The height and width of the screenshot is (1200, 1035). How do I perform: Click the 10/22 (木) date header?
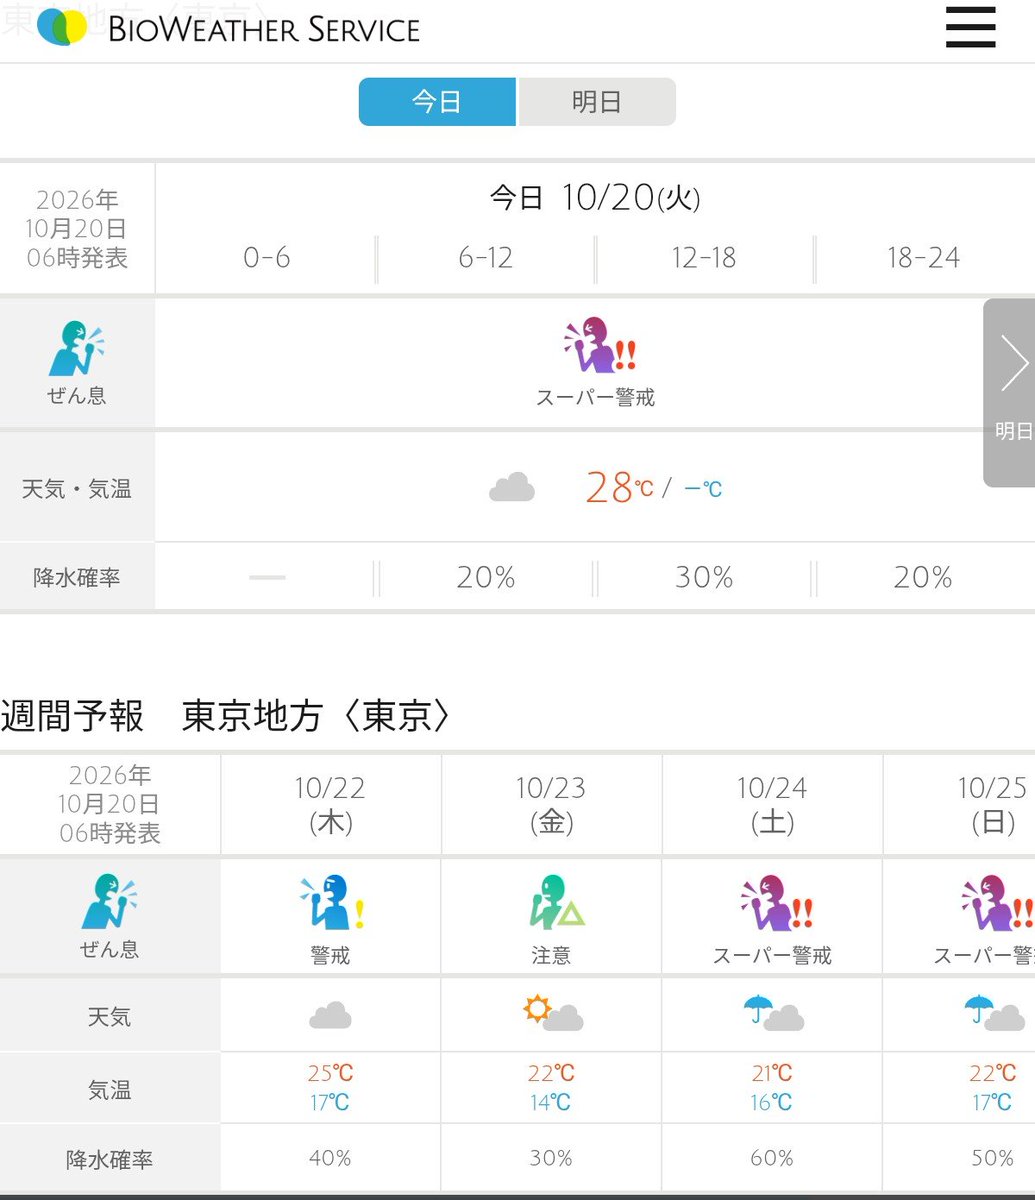coord(330,805)
